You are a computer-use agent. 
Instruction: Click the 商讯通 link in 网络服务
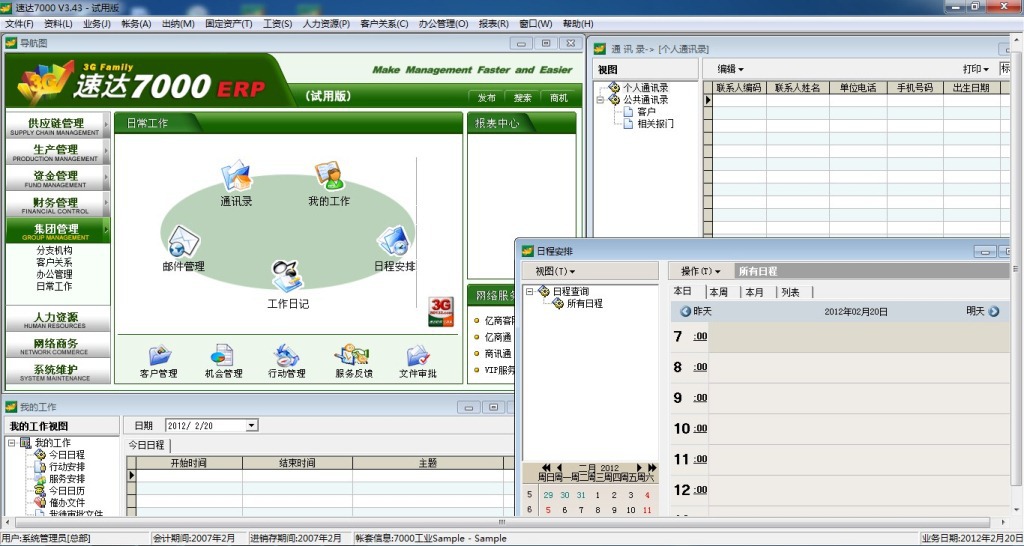[498, 353]
